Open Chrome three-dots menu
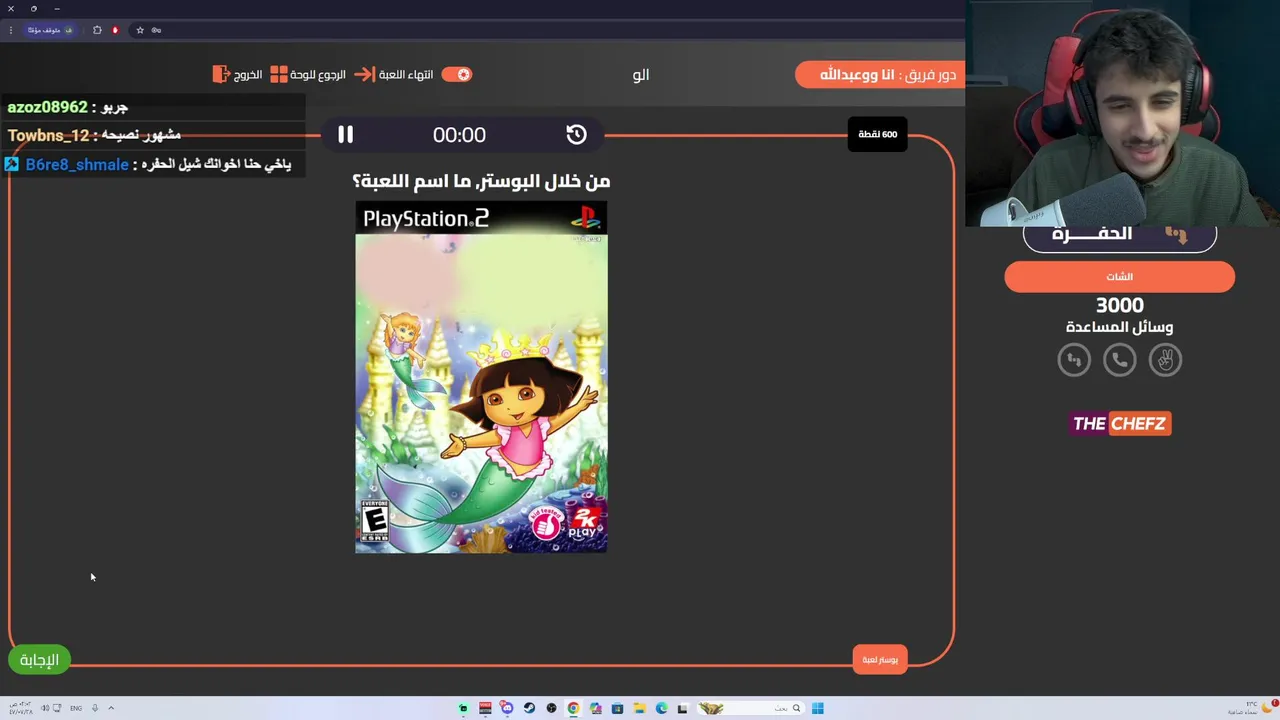 pos(11,30)
